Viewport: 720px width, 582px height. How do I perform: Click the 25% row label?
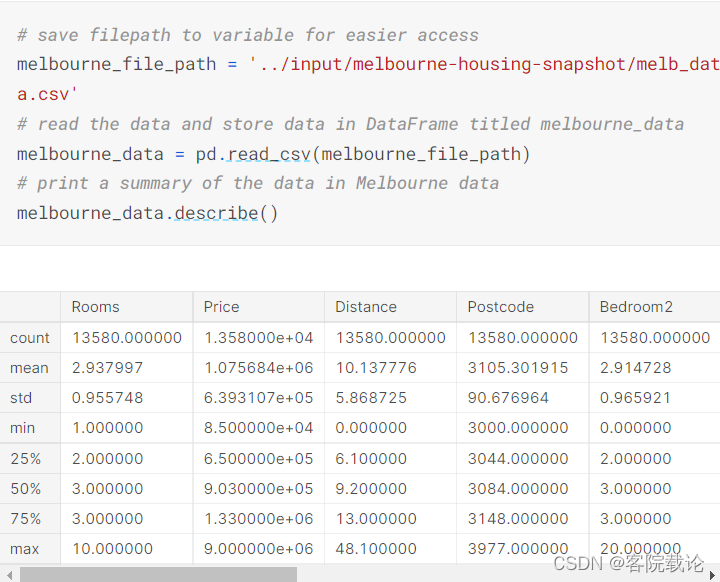click(26, 458)
